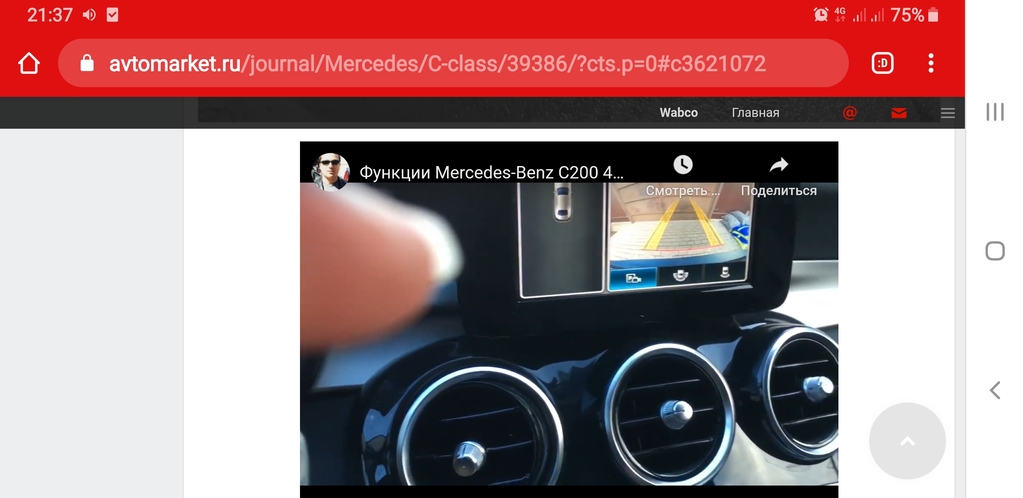1023x498 pixels.
Task: Open the tab switcher button
Action: click(882, 63)
